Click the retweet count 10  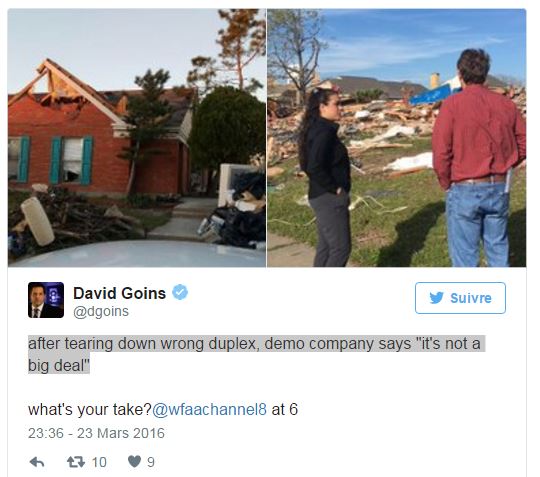pos(99,462)
